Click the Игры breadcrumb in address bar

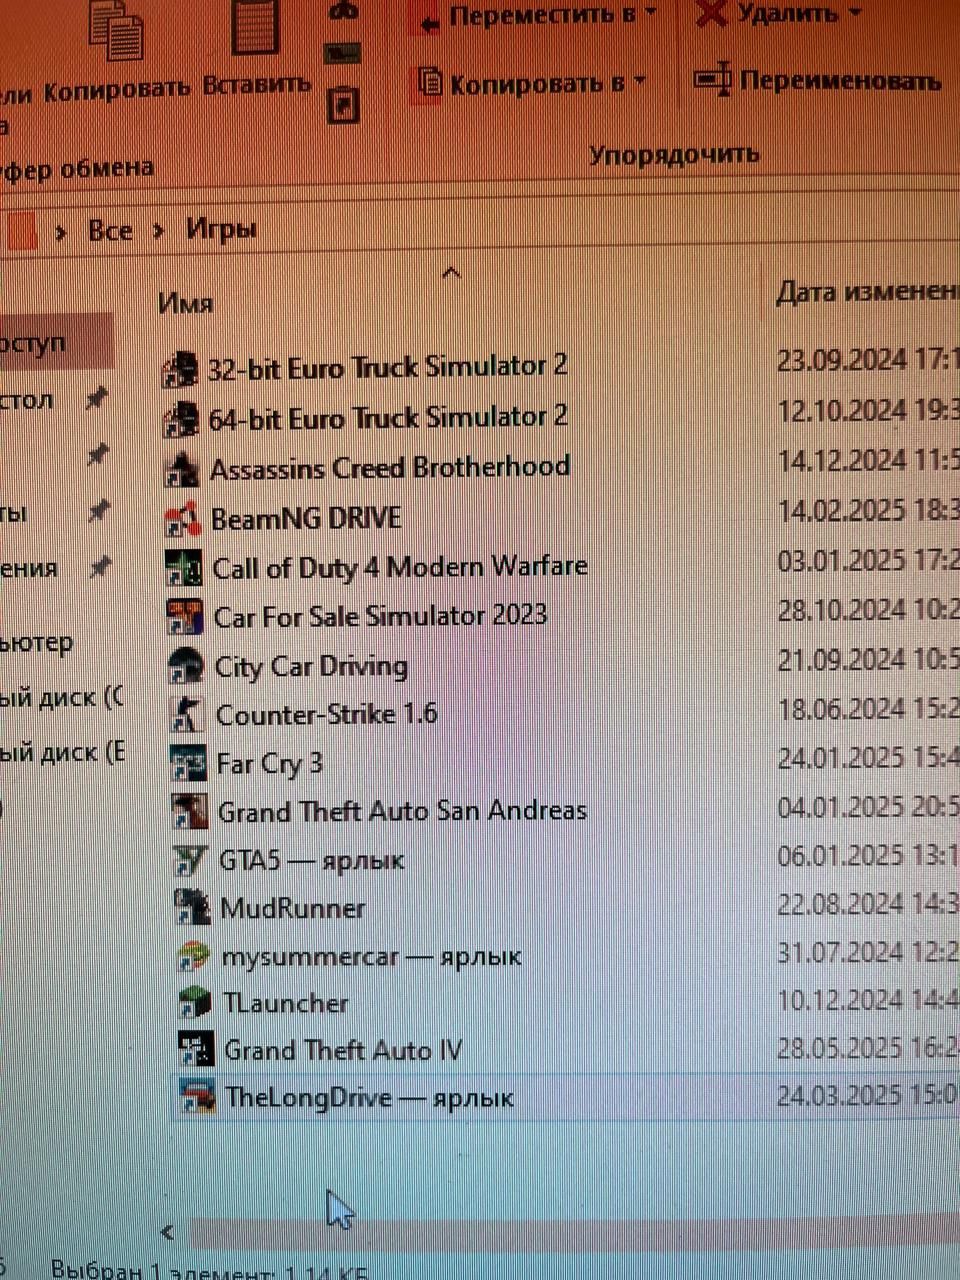coord(221,230)
